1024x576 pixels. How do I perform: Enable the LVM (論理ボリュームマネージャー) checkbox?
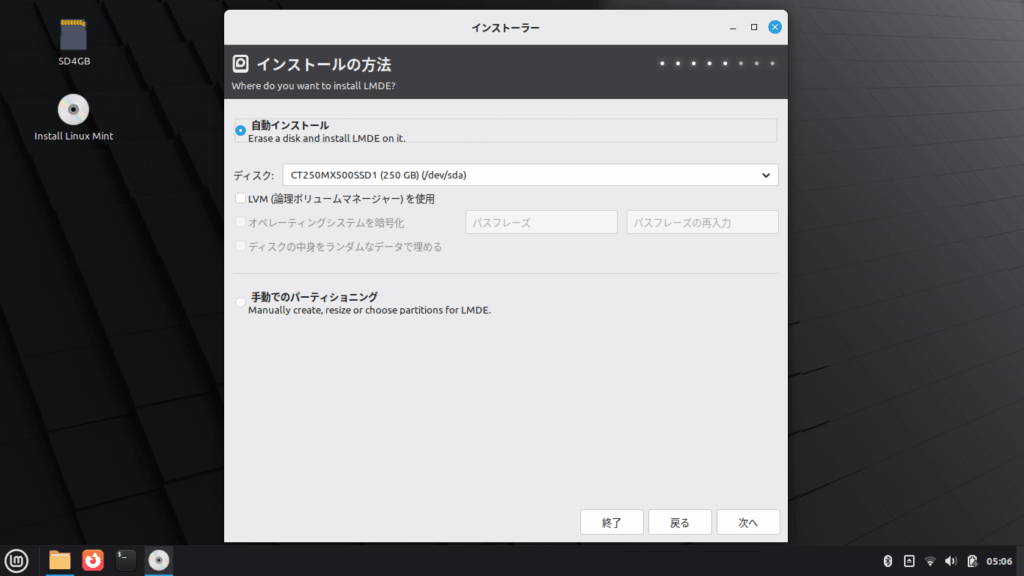click(x=240, y=198)
